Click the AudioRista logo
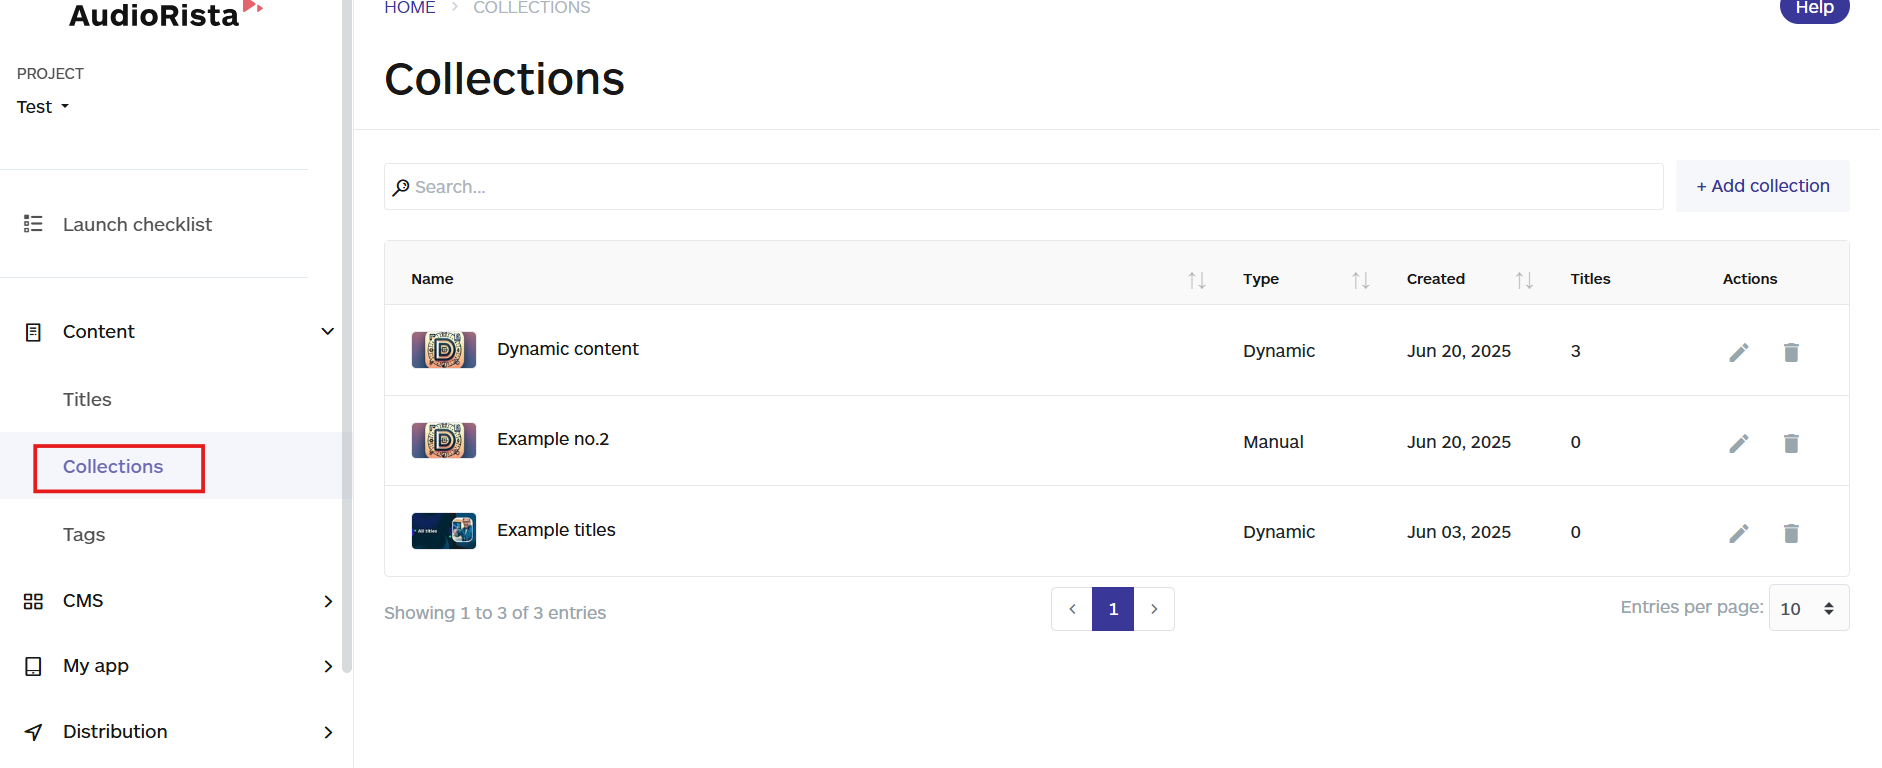Viewport: 1882px width, 768px height. pos(165,14)
